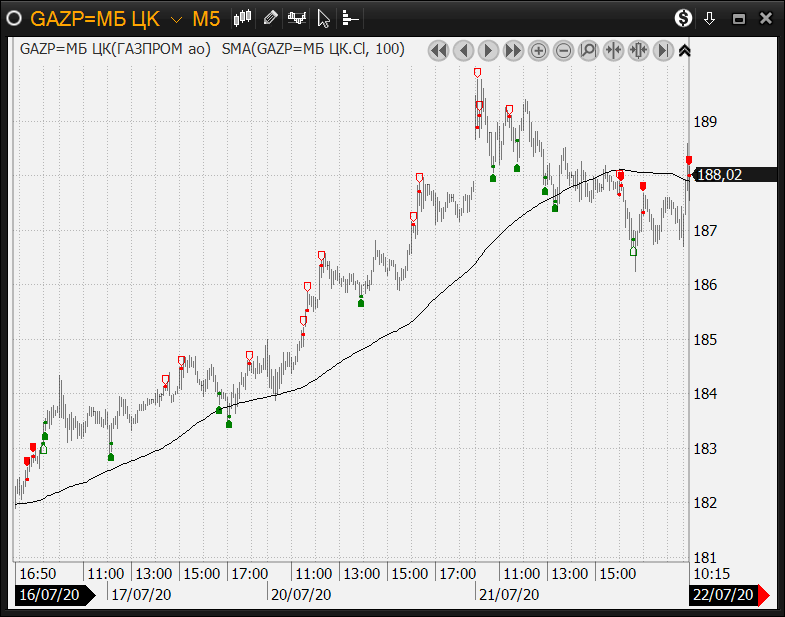
Task: Click the SMA(GAZP=МБ ЦК.Cl, 100) indicator label
Action: click(313, 49)
